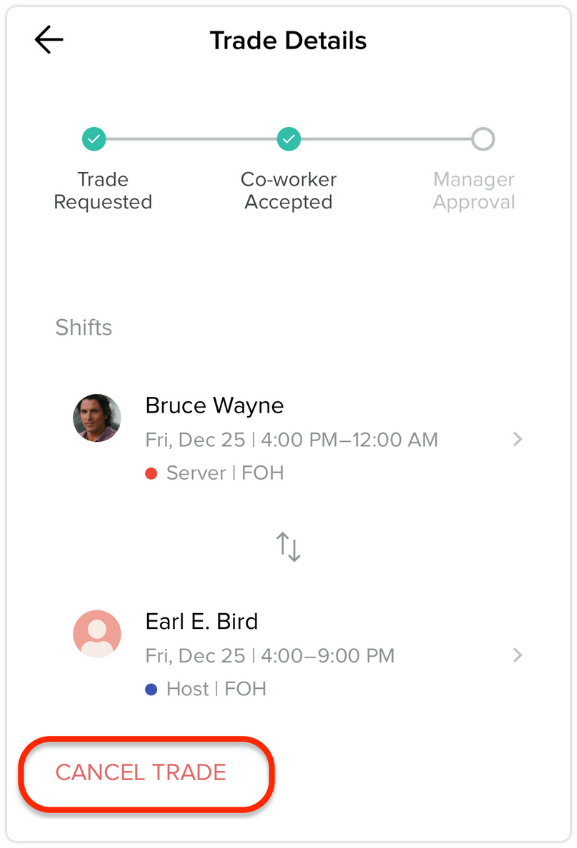Open Bruce Wayne's profile photo
This screenshot has width=577, height=848.
coord(97,418)
